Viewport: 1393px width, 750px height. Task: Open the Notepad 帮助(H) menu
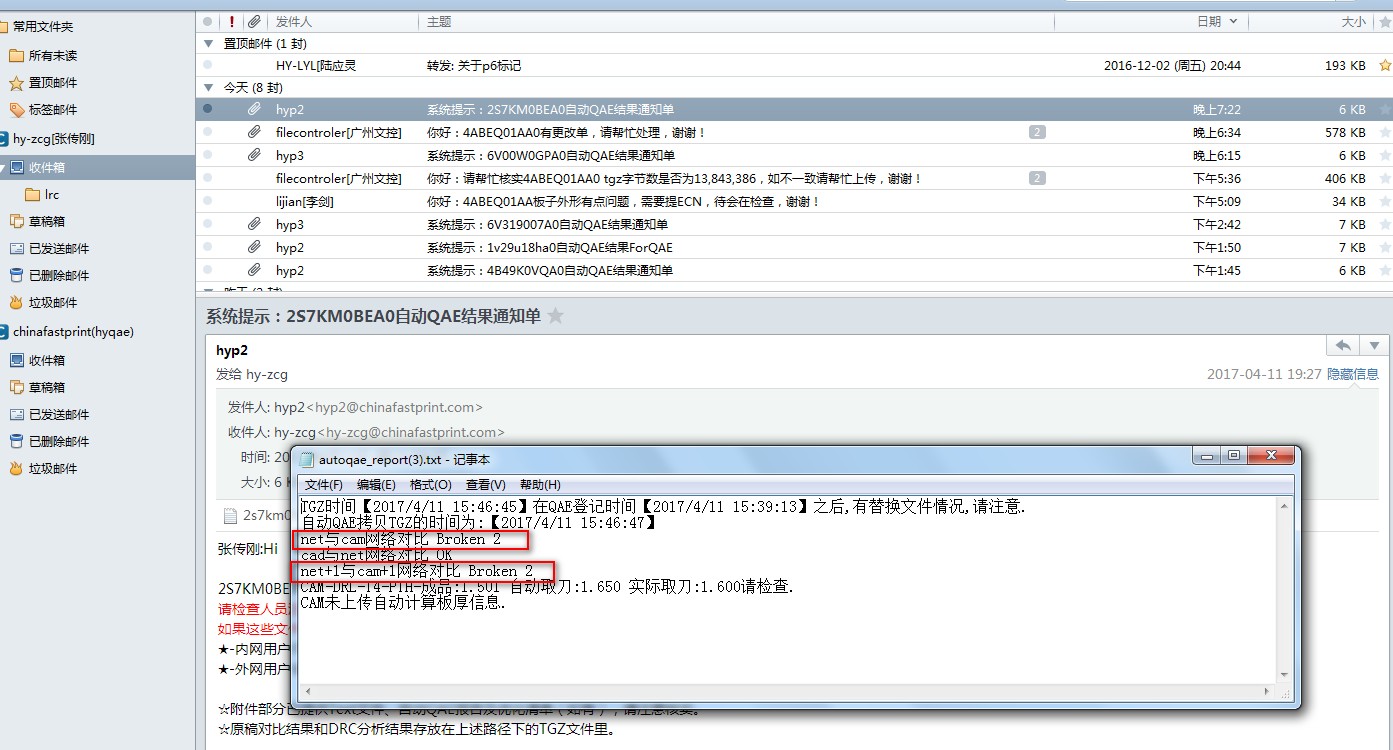click(540, 485)
